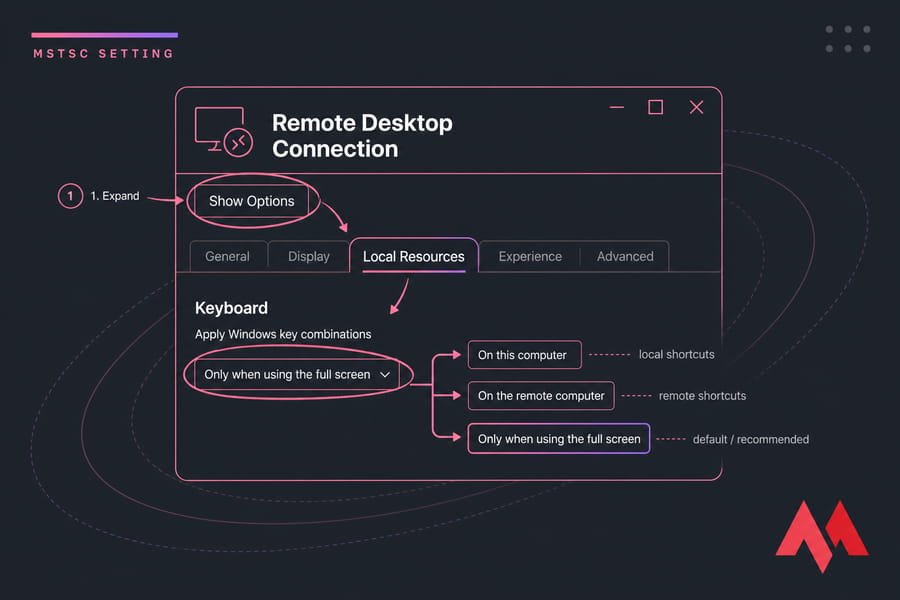Go to the Experience tab
The image size is (900, 600).
pyautogui.click(x=530, y=257)
